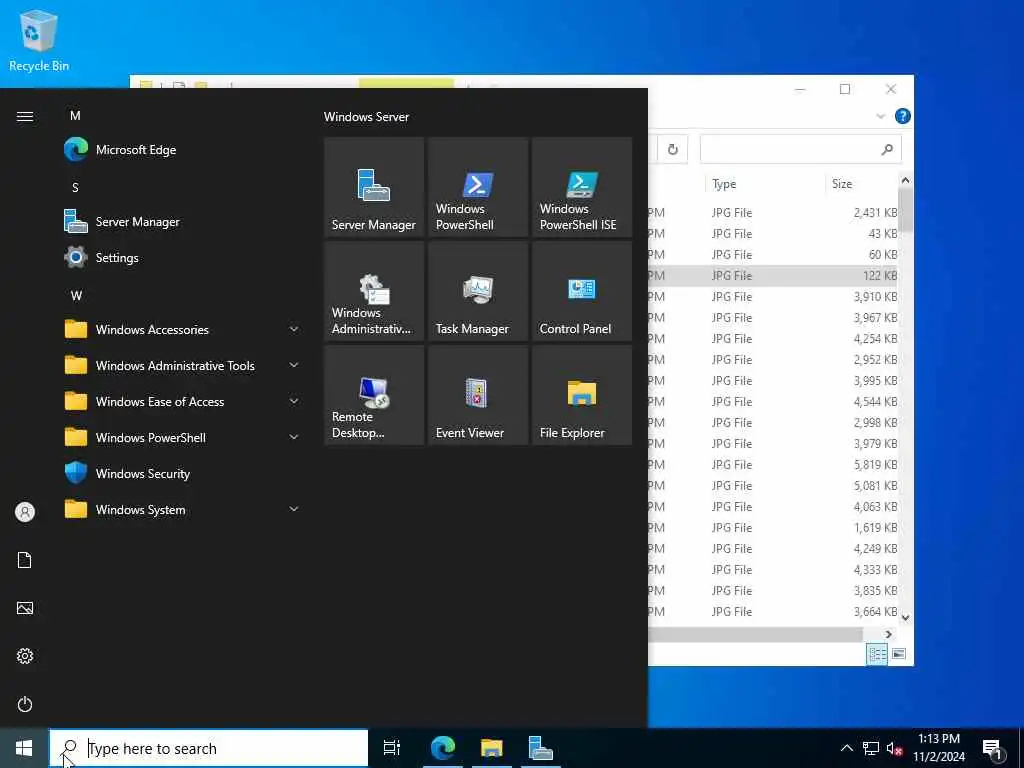Jump to letter S in the app list
The width and height of the screenshot is (1024, 768).
(75, 187)
